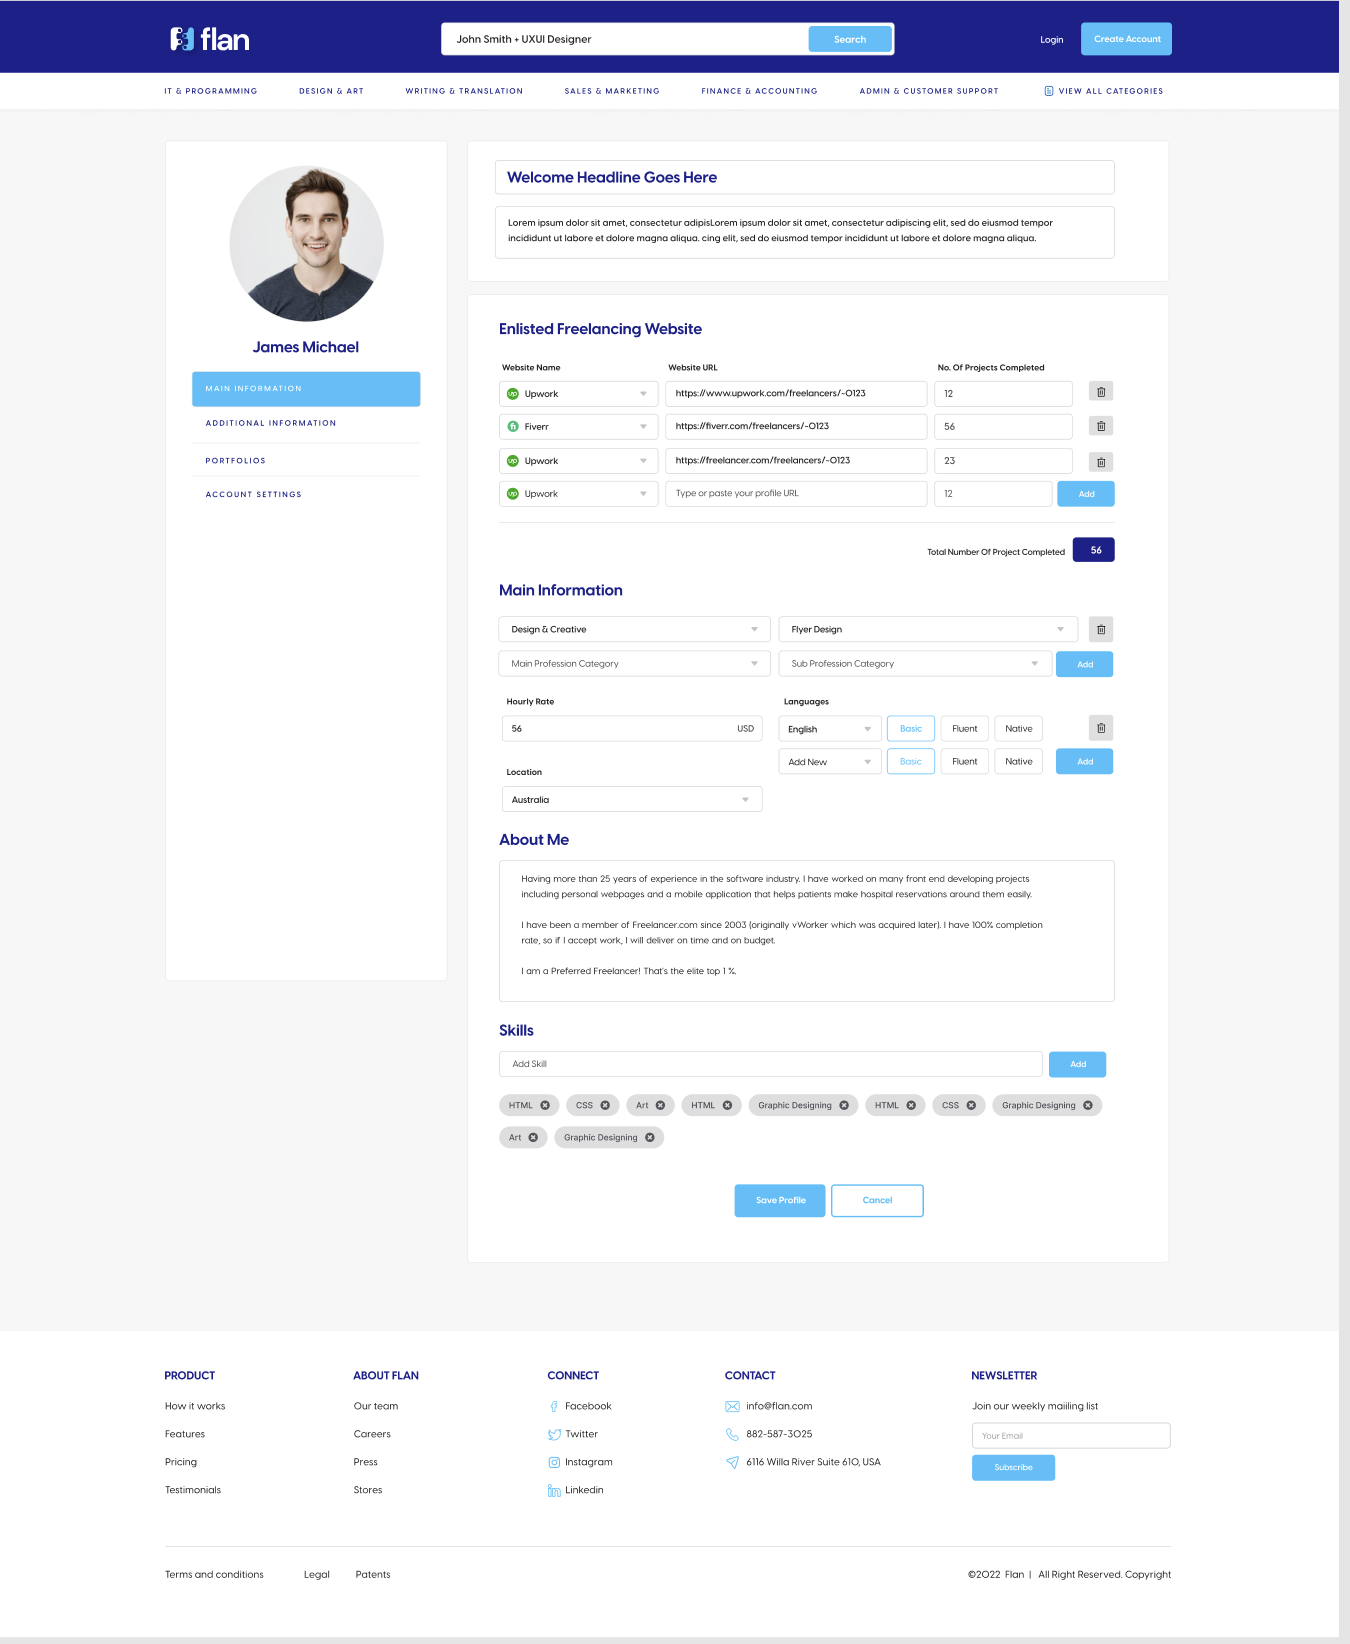Open the Design & Art category menu
This screenshot has height=1644, width=1350.
pyautogui.click(x=331, y=91)
